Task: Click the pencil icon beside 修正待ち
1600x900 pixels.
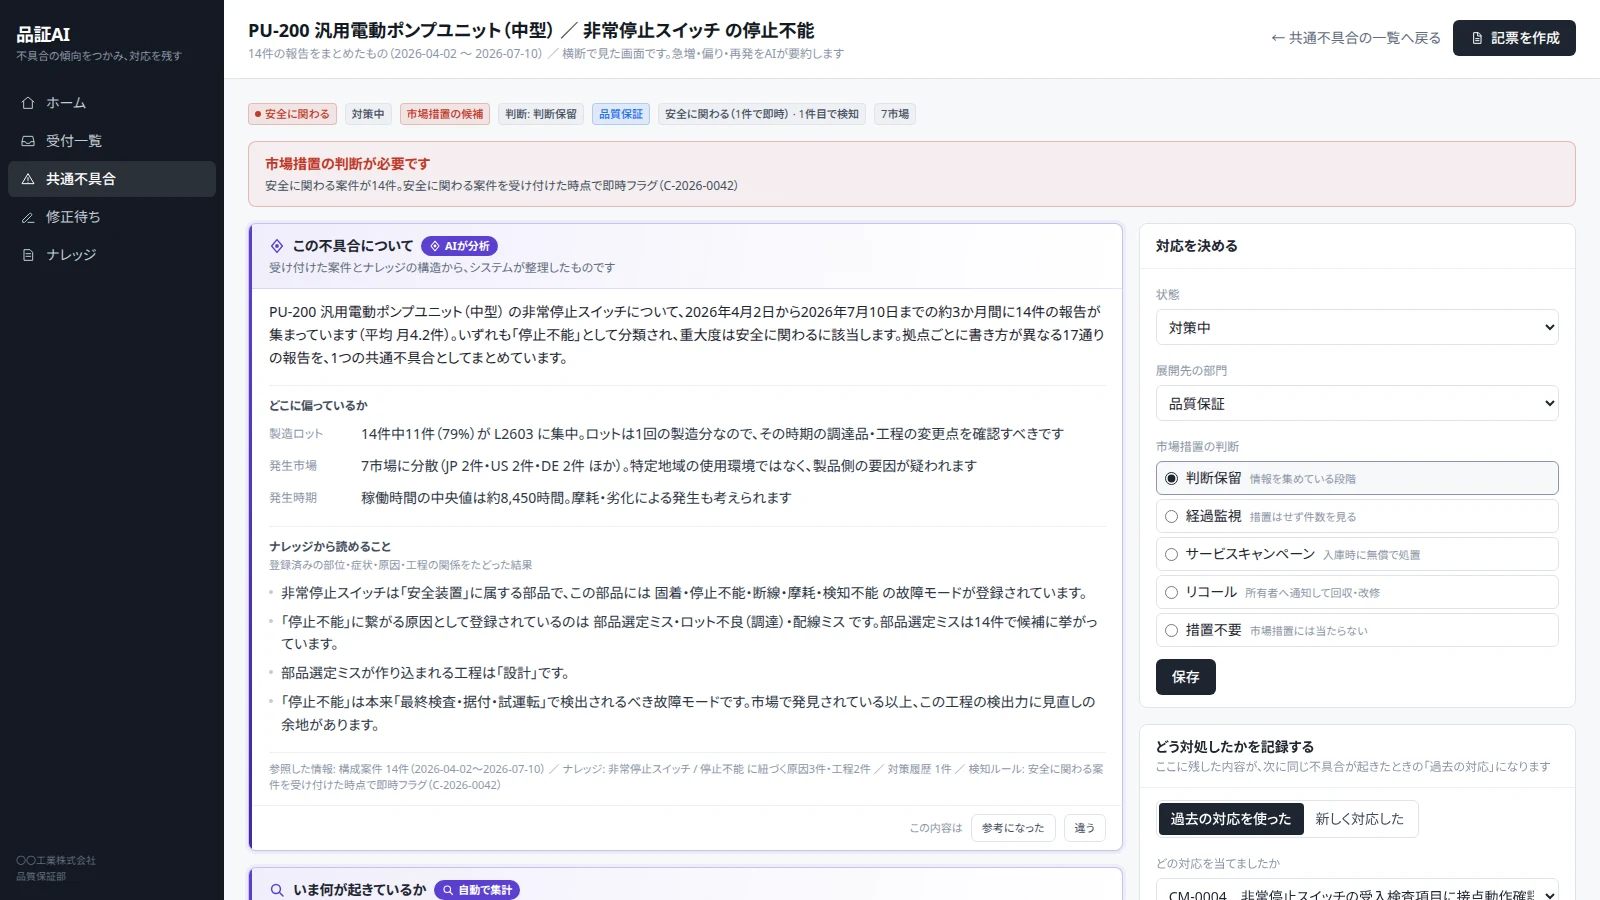Action: click(28, 217)
